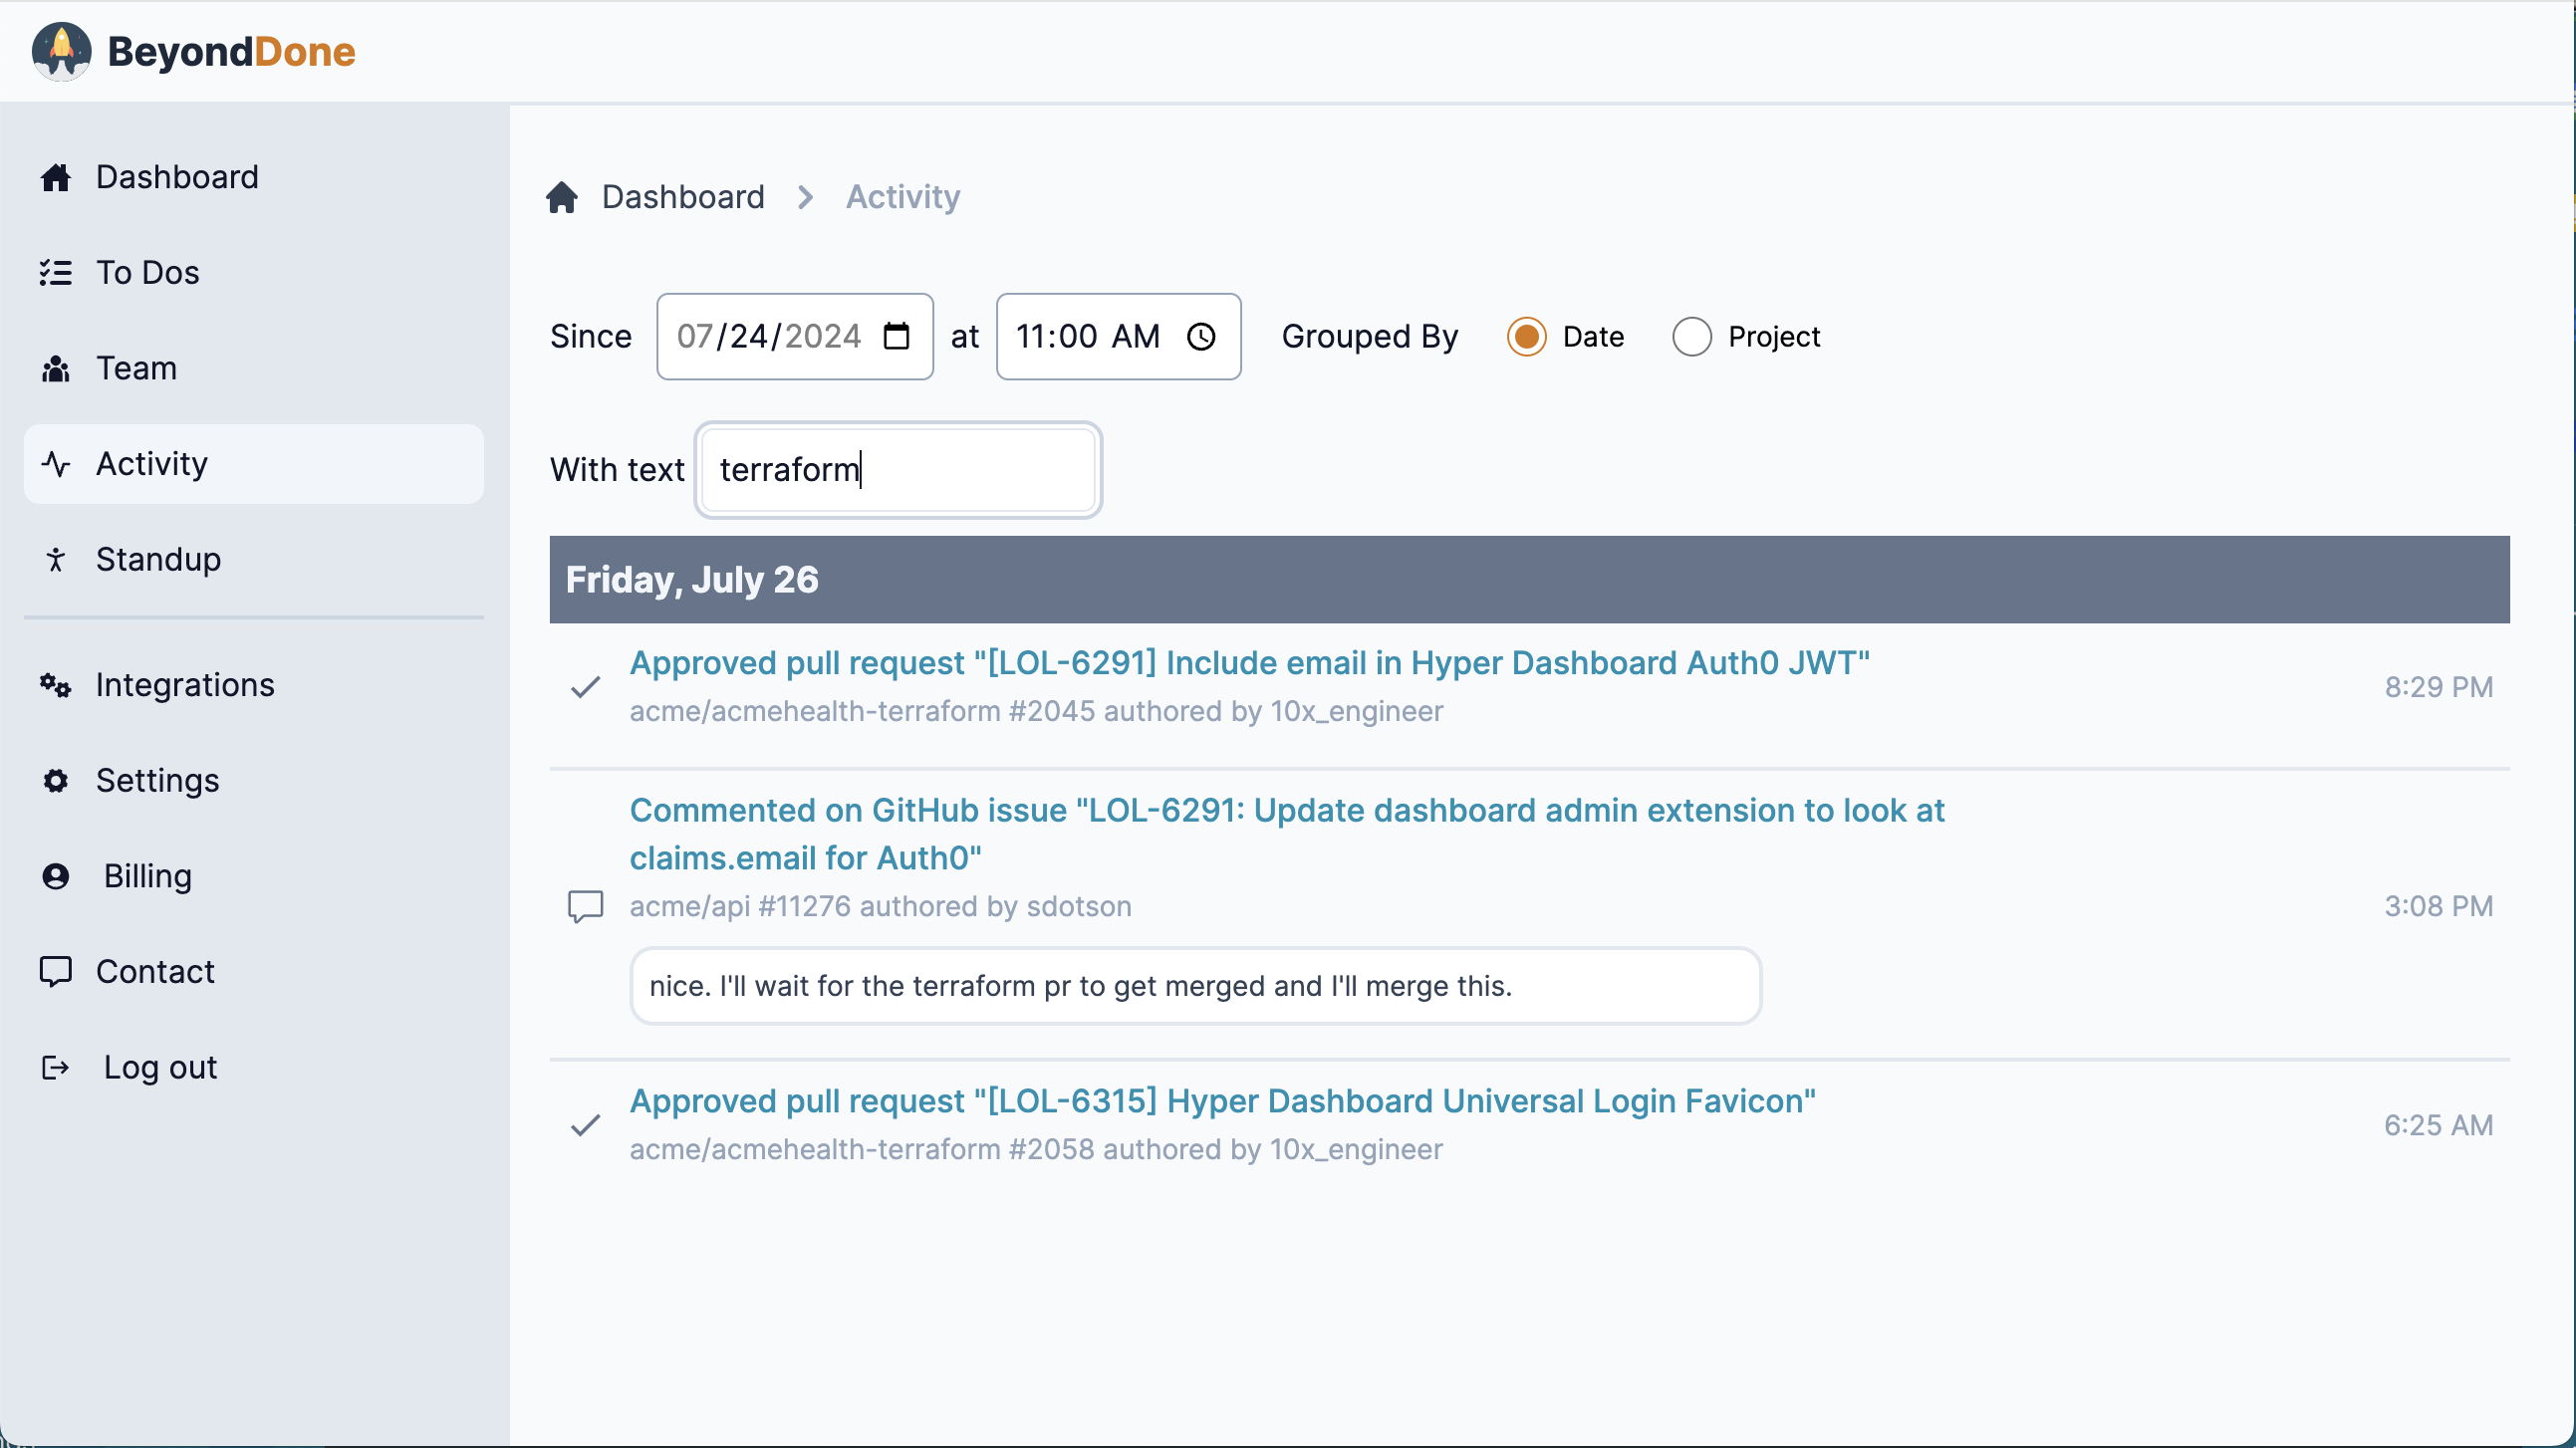This screenshot has height=1448, width=2576.
Task: Click the Log out arrow icon
Action: pyautogui.click(x=56, y=1067)
